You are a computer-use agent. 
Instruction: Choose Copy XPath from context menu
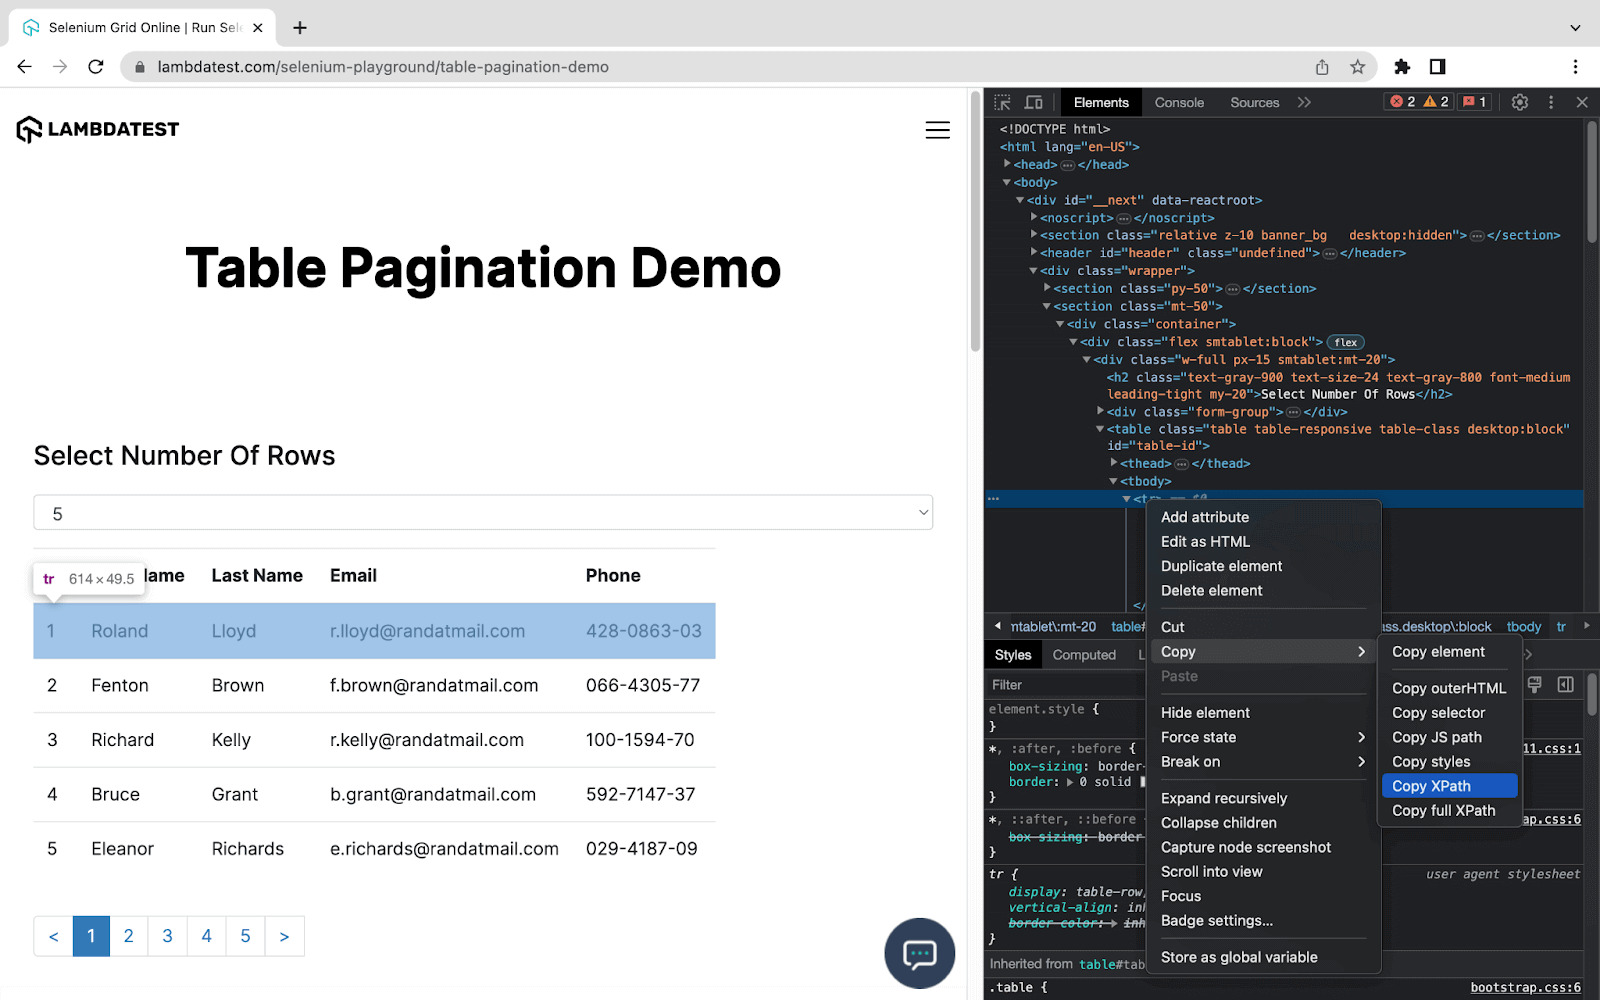1430,786
